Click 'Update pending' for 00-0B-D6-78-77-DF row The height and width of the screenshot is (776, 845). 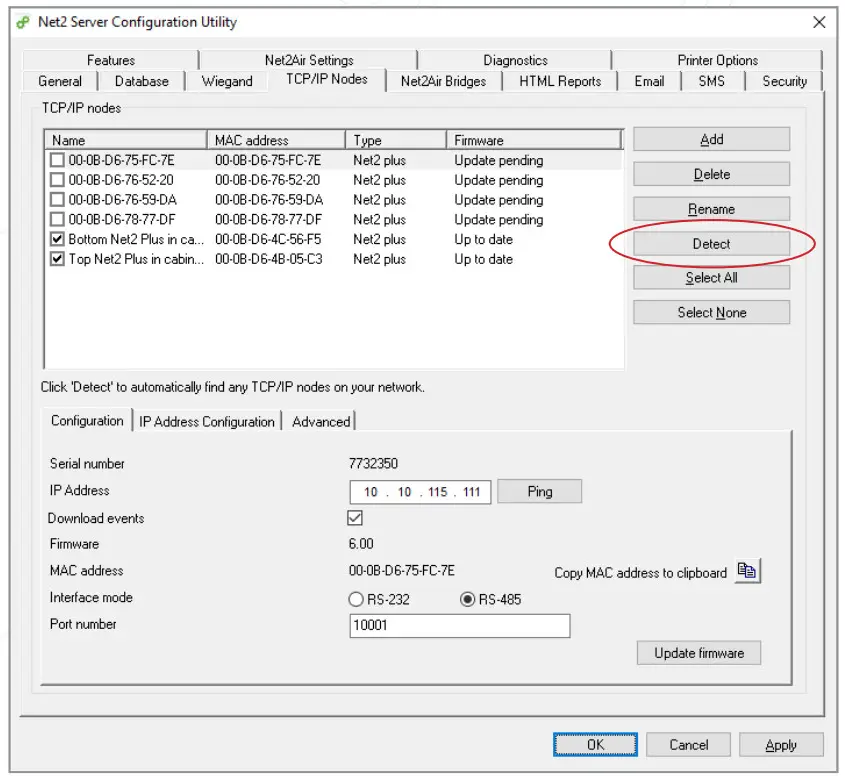pos(498,220)
